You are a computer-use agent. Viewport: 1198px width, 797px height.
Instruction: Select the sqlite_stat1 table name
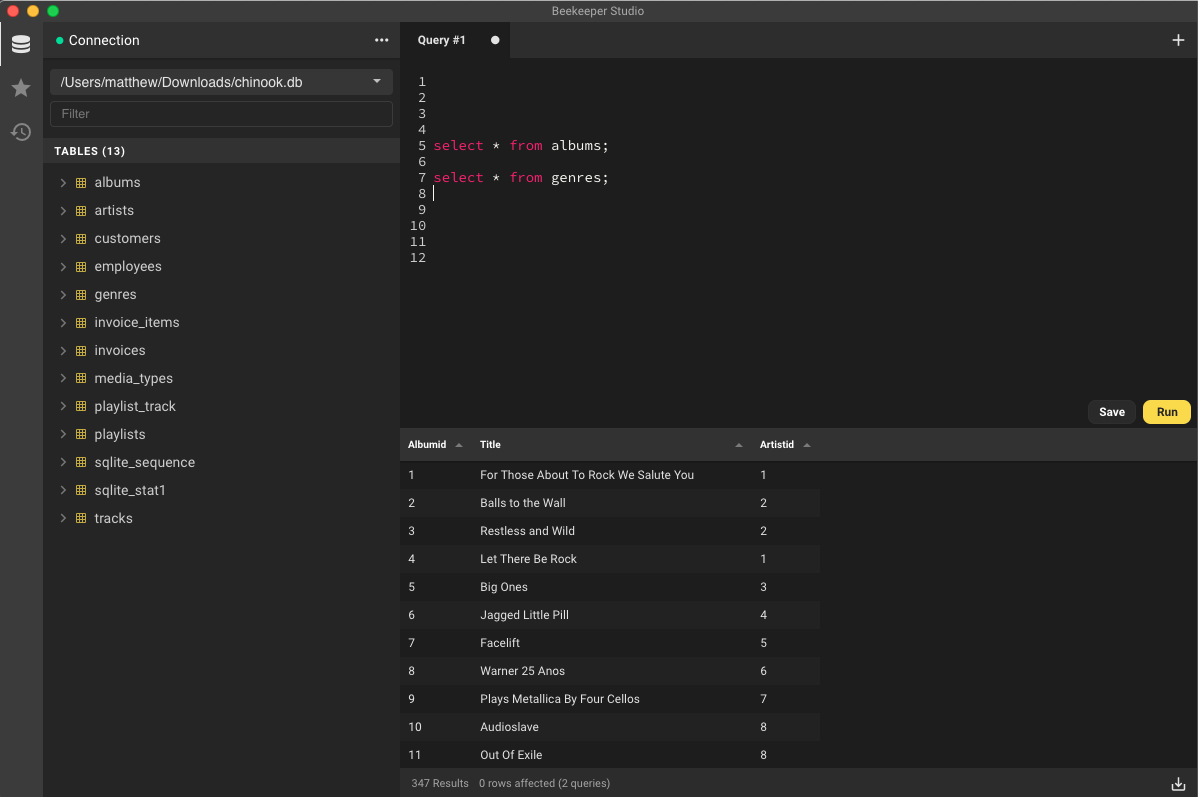click(130, 491)
